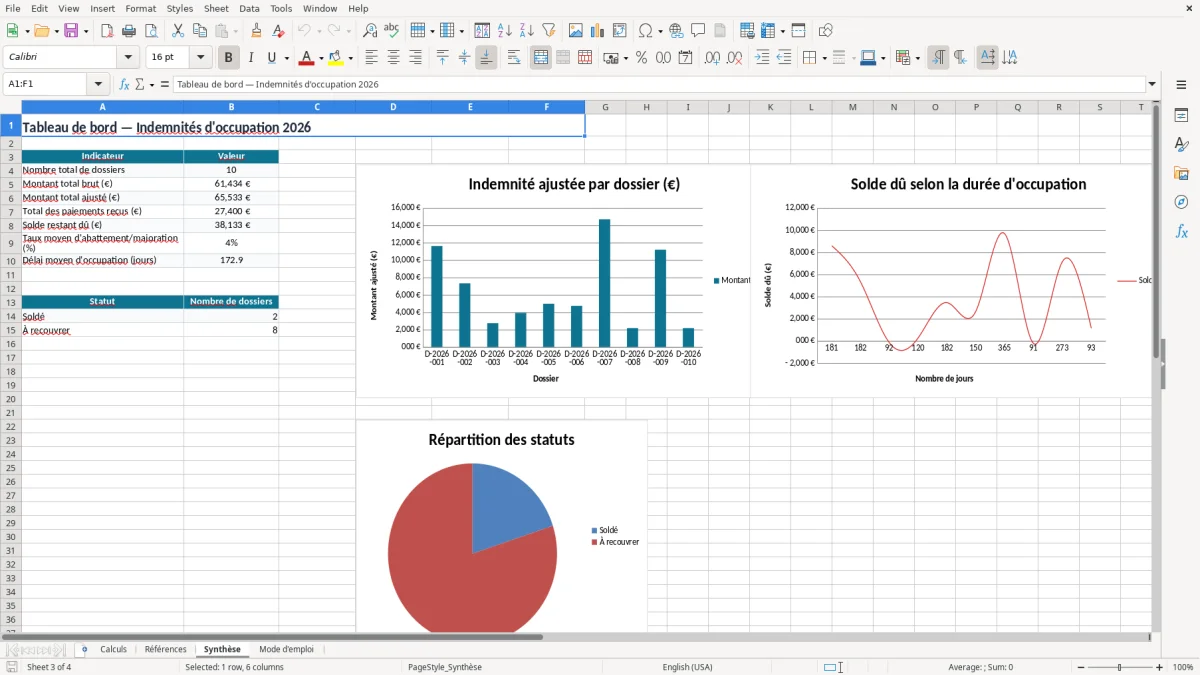Switch to the Calculs sheet tab
The image size is (1200, 675).
coord(113,649)
